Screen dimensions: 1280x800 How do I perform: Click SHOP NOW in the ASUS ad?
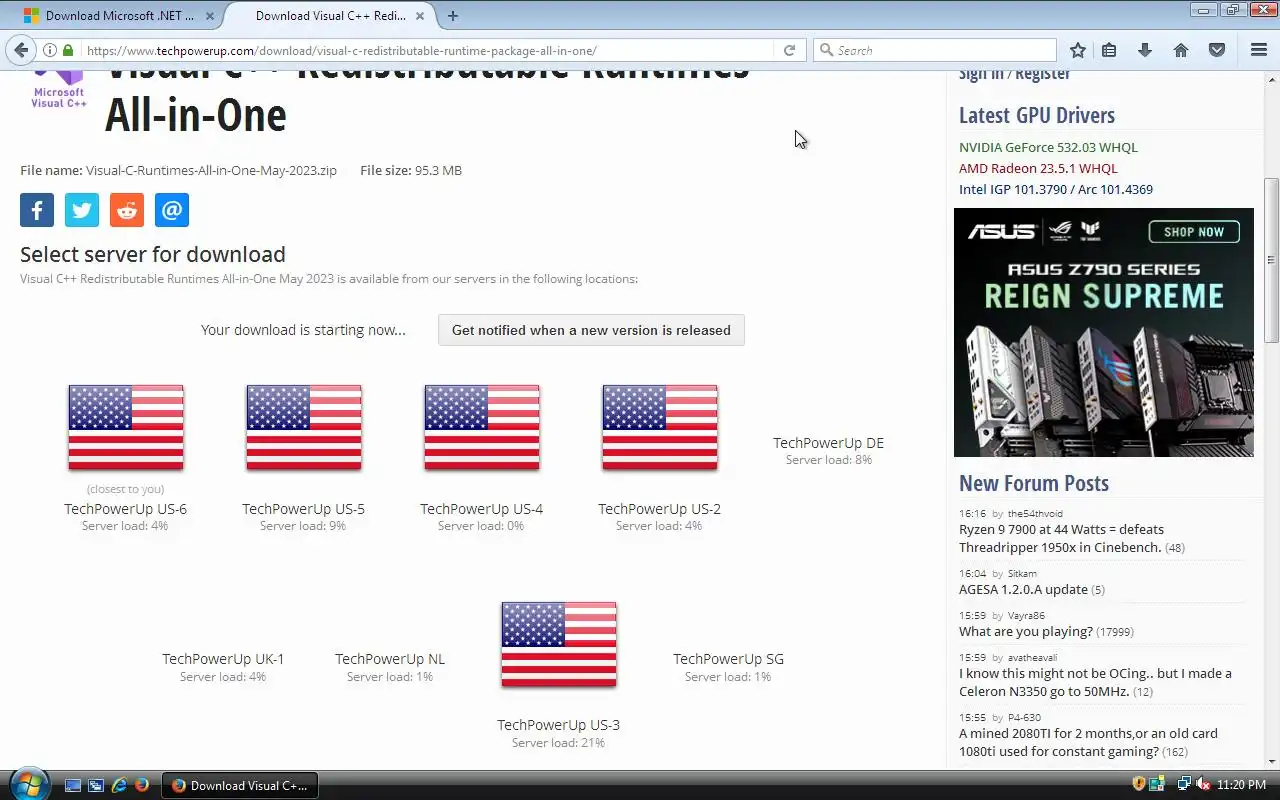tap(1193, 232)
